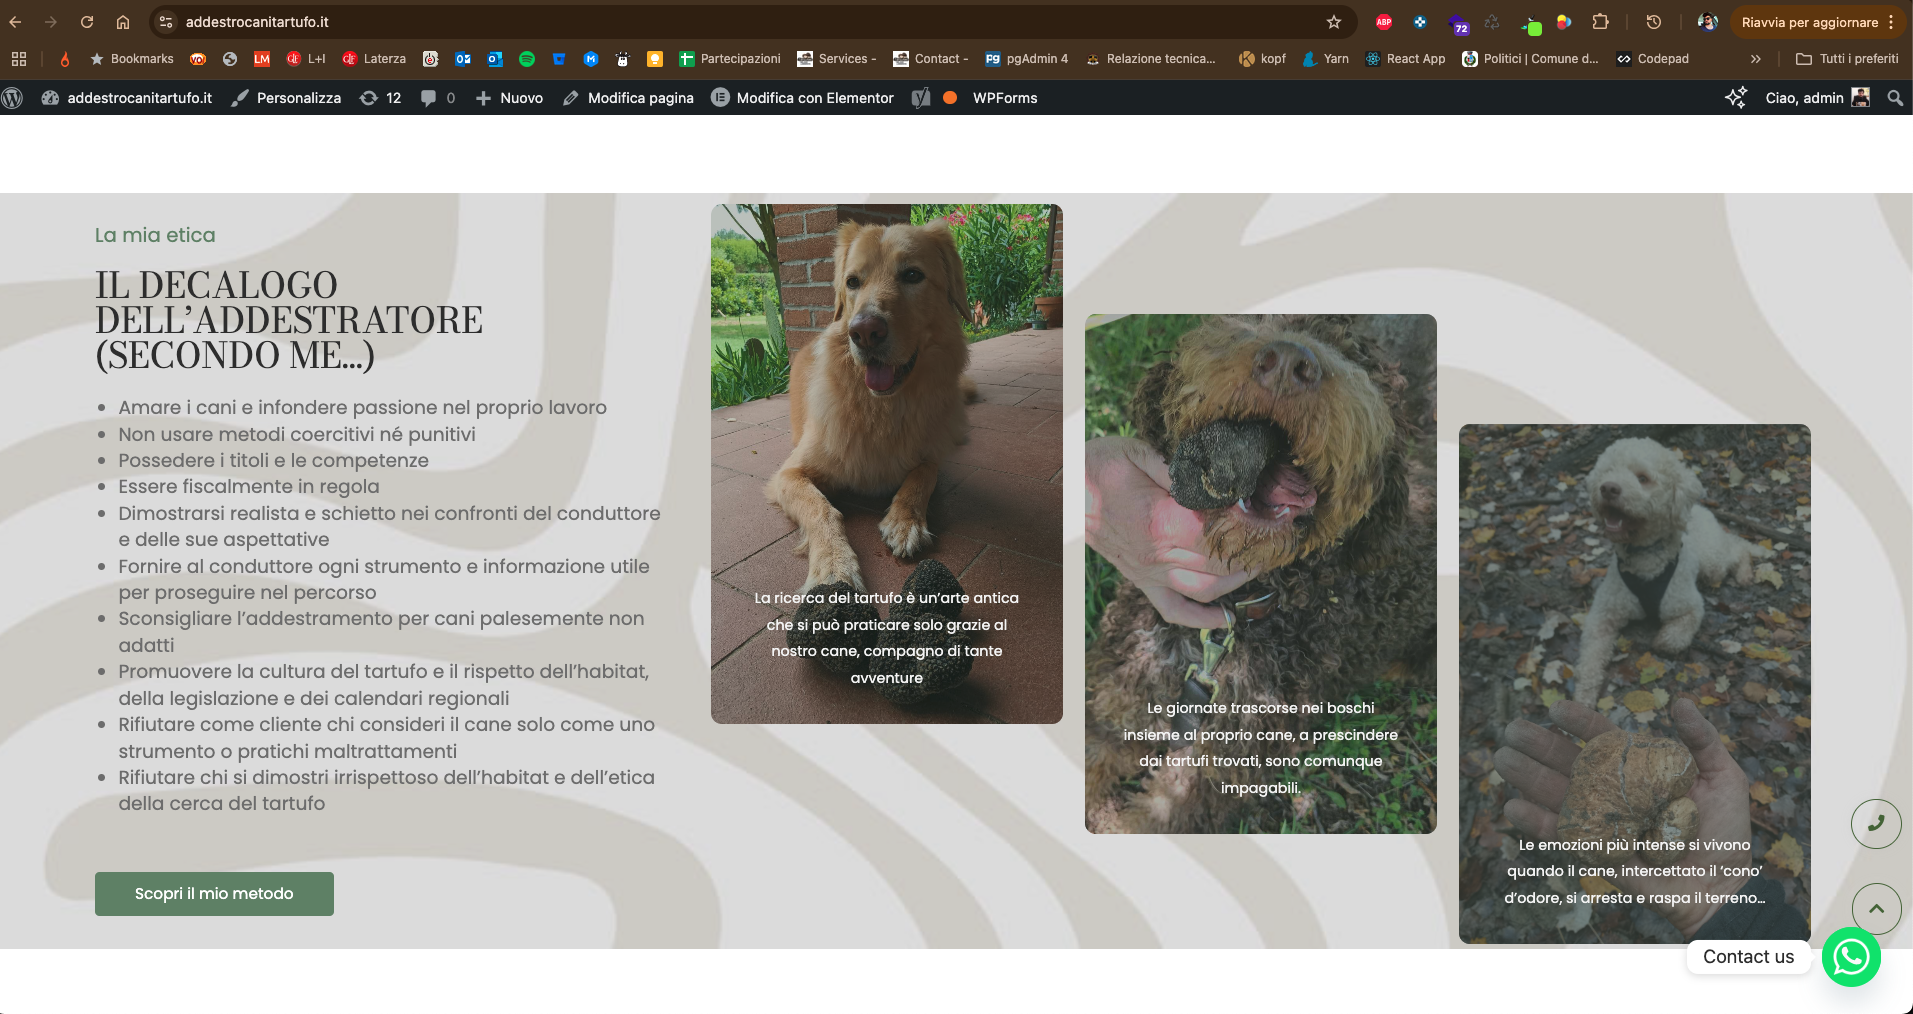Click the scroll-to-top arrow button
1913x1014 pixels.
coord(1876,908)
